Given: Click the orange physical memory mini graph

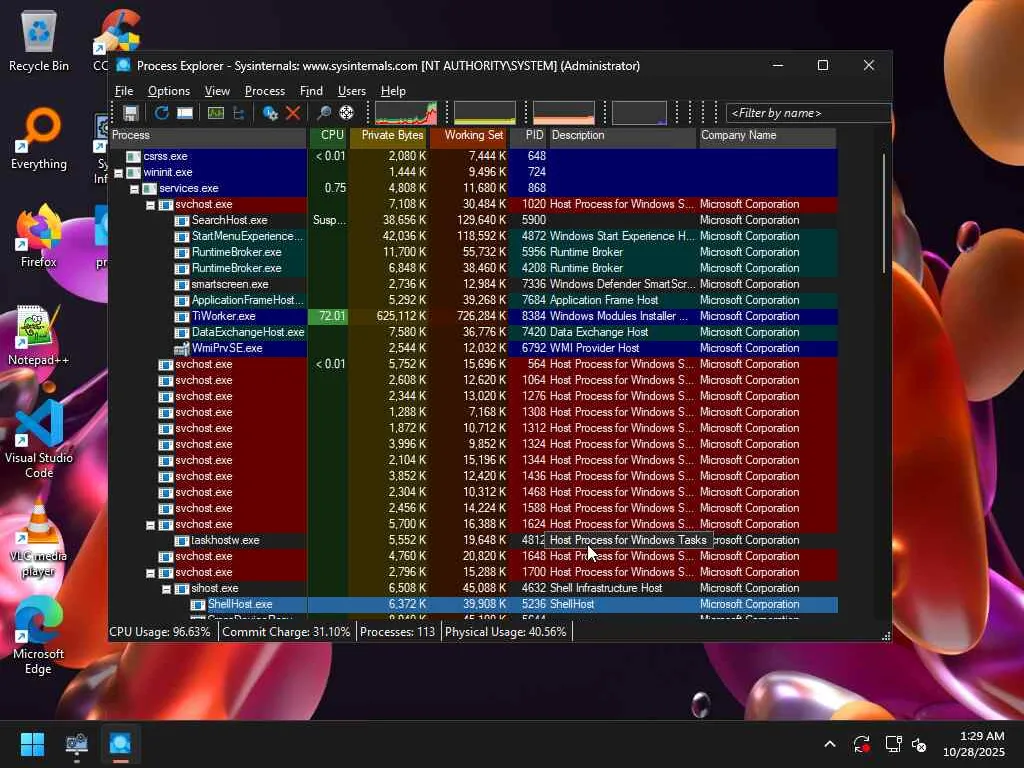Looking at the screenshot, I should tap(564, 113).
